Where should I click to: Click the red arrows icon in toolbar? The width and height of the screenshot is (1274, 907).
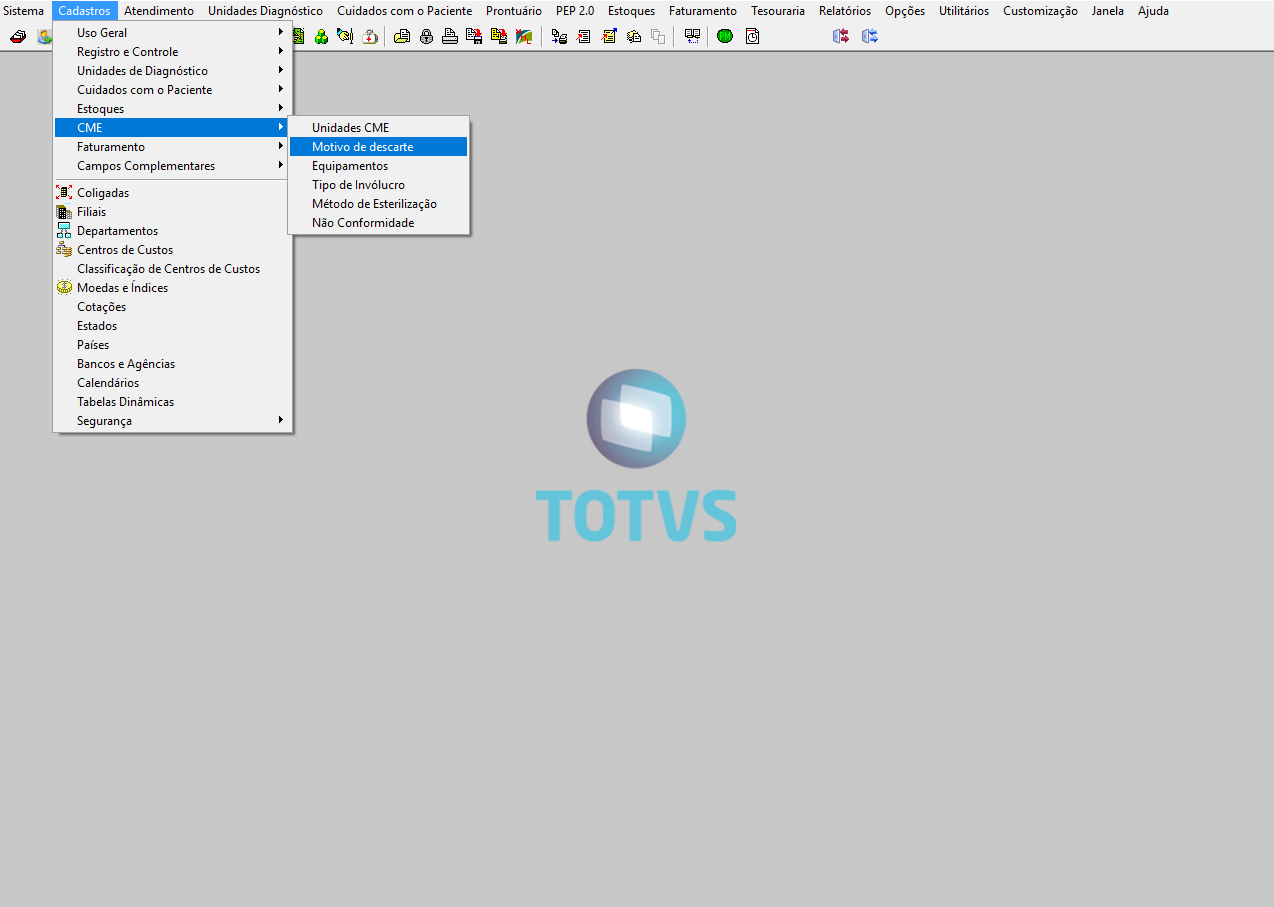[841, 36]
